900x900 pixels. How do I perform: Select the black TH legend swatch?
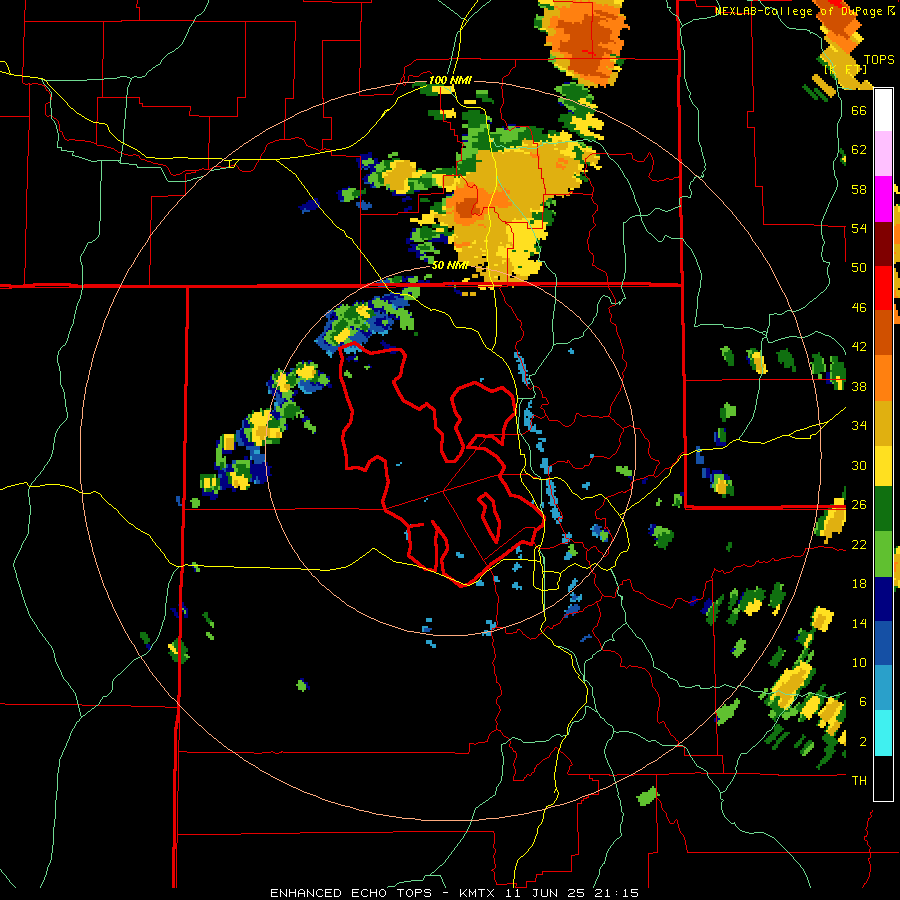tap(883, 777)
